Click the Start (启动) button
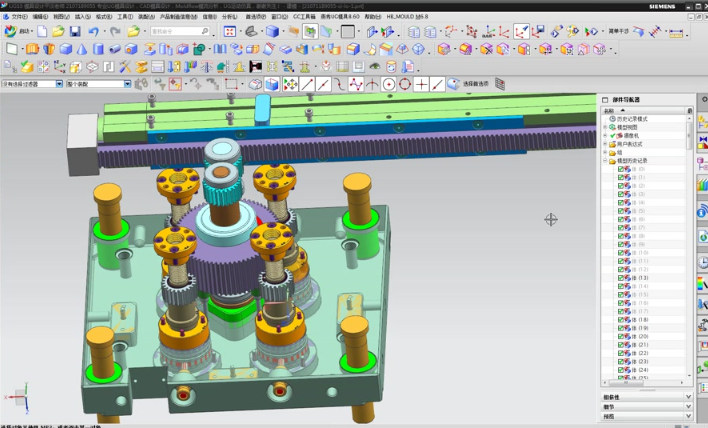This screenshot has width=708, height=428. 17,32
